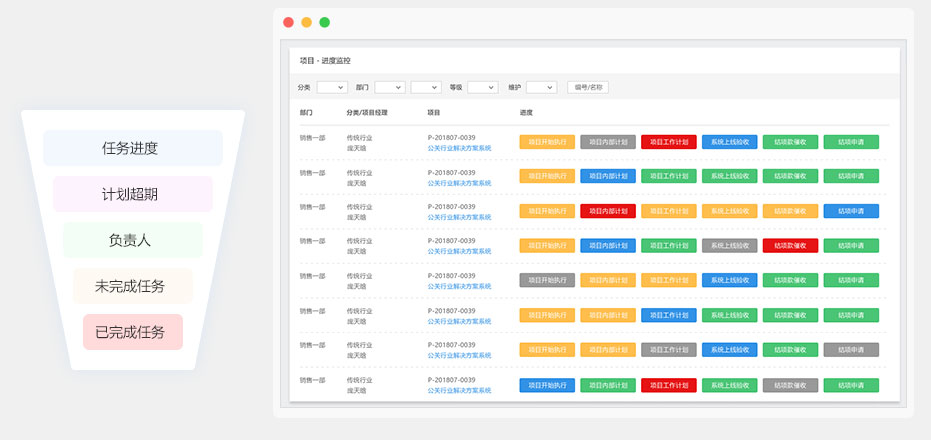Click the 编号/名称 search input field
Viewport: 931px width, 440px height.
(587, 87)
